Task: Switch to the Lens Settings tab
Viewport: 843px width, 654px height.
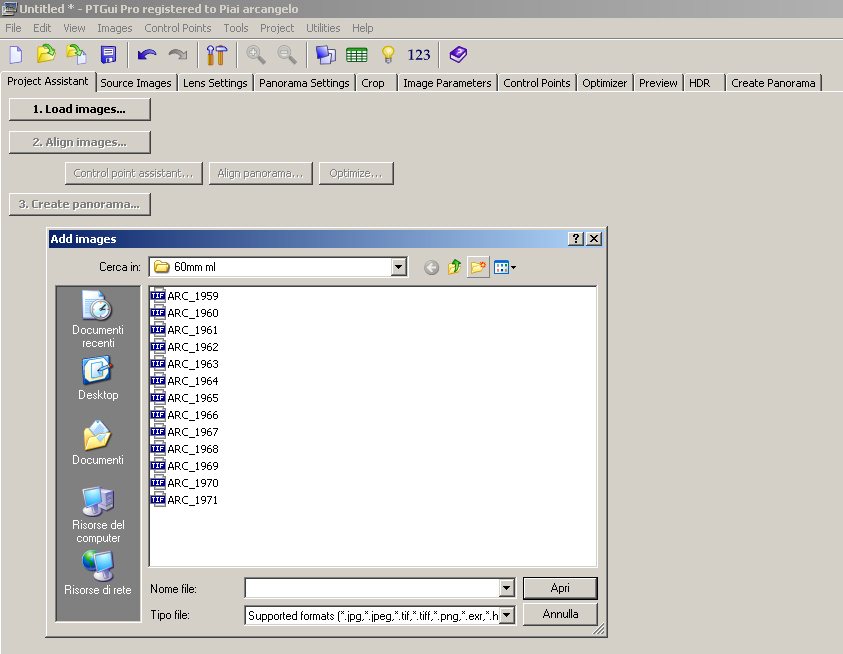Action: (215, 83)
